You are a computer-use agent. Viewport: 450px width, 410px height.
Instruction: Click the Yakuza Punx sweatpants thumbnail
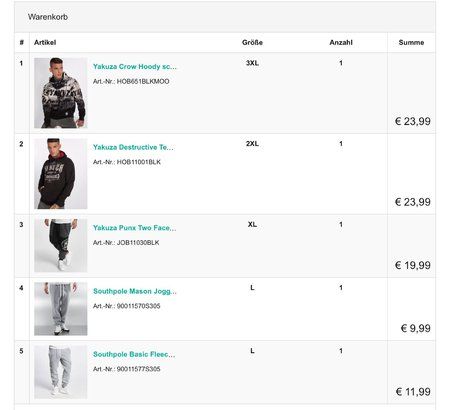click(x=61, y=246)
